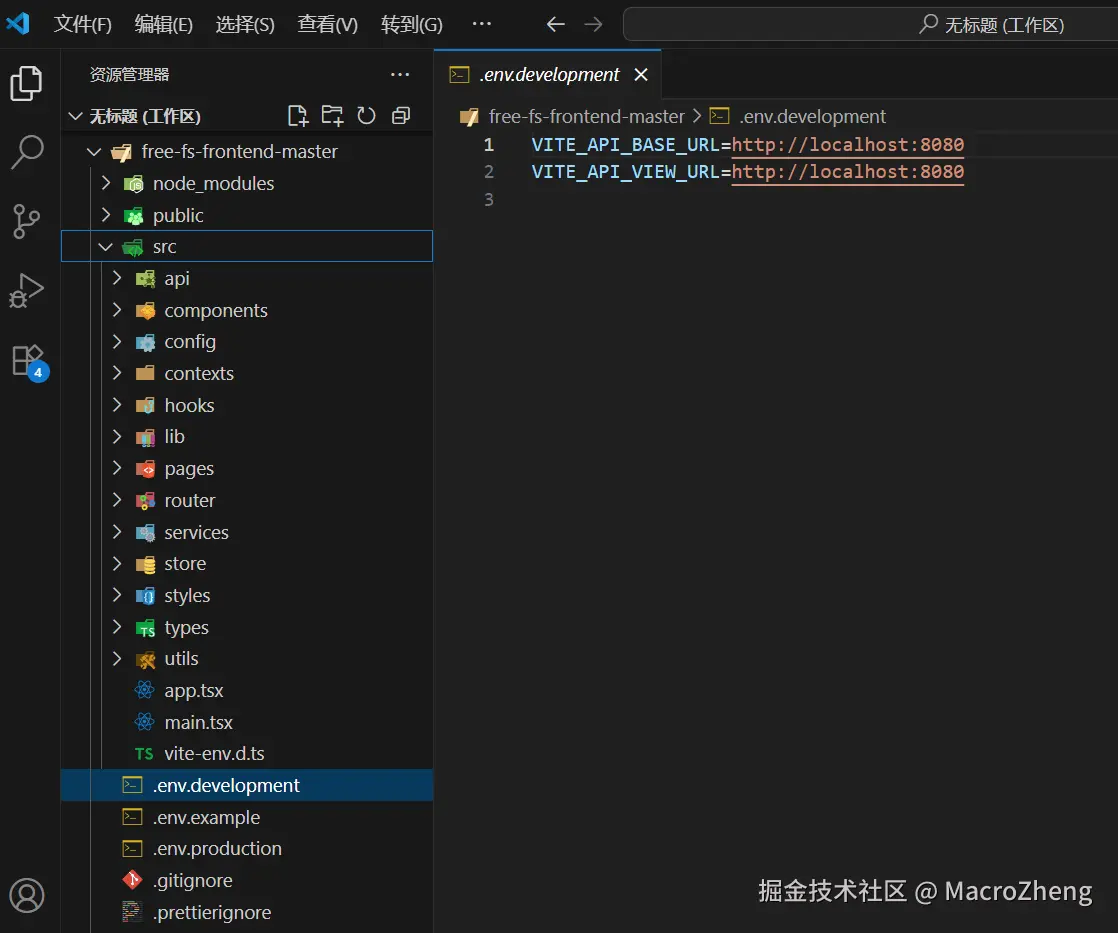Close the .env.development editor tab
This screenshot has height=933, width=1118.
tap(641, 75)
